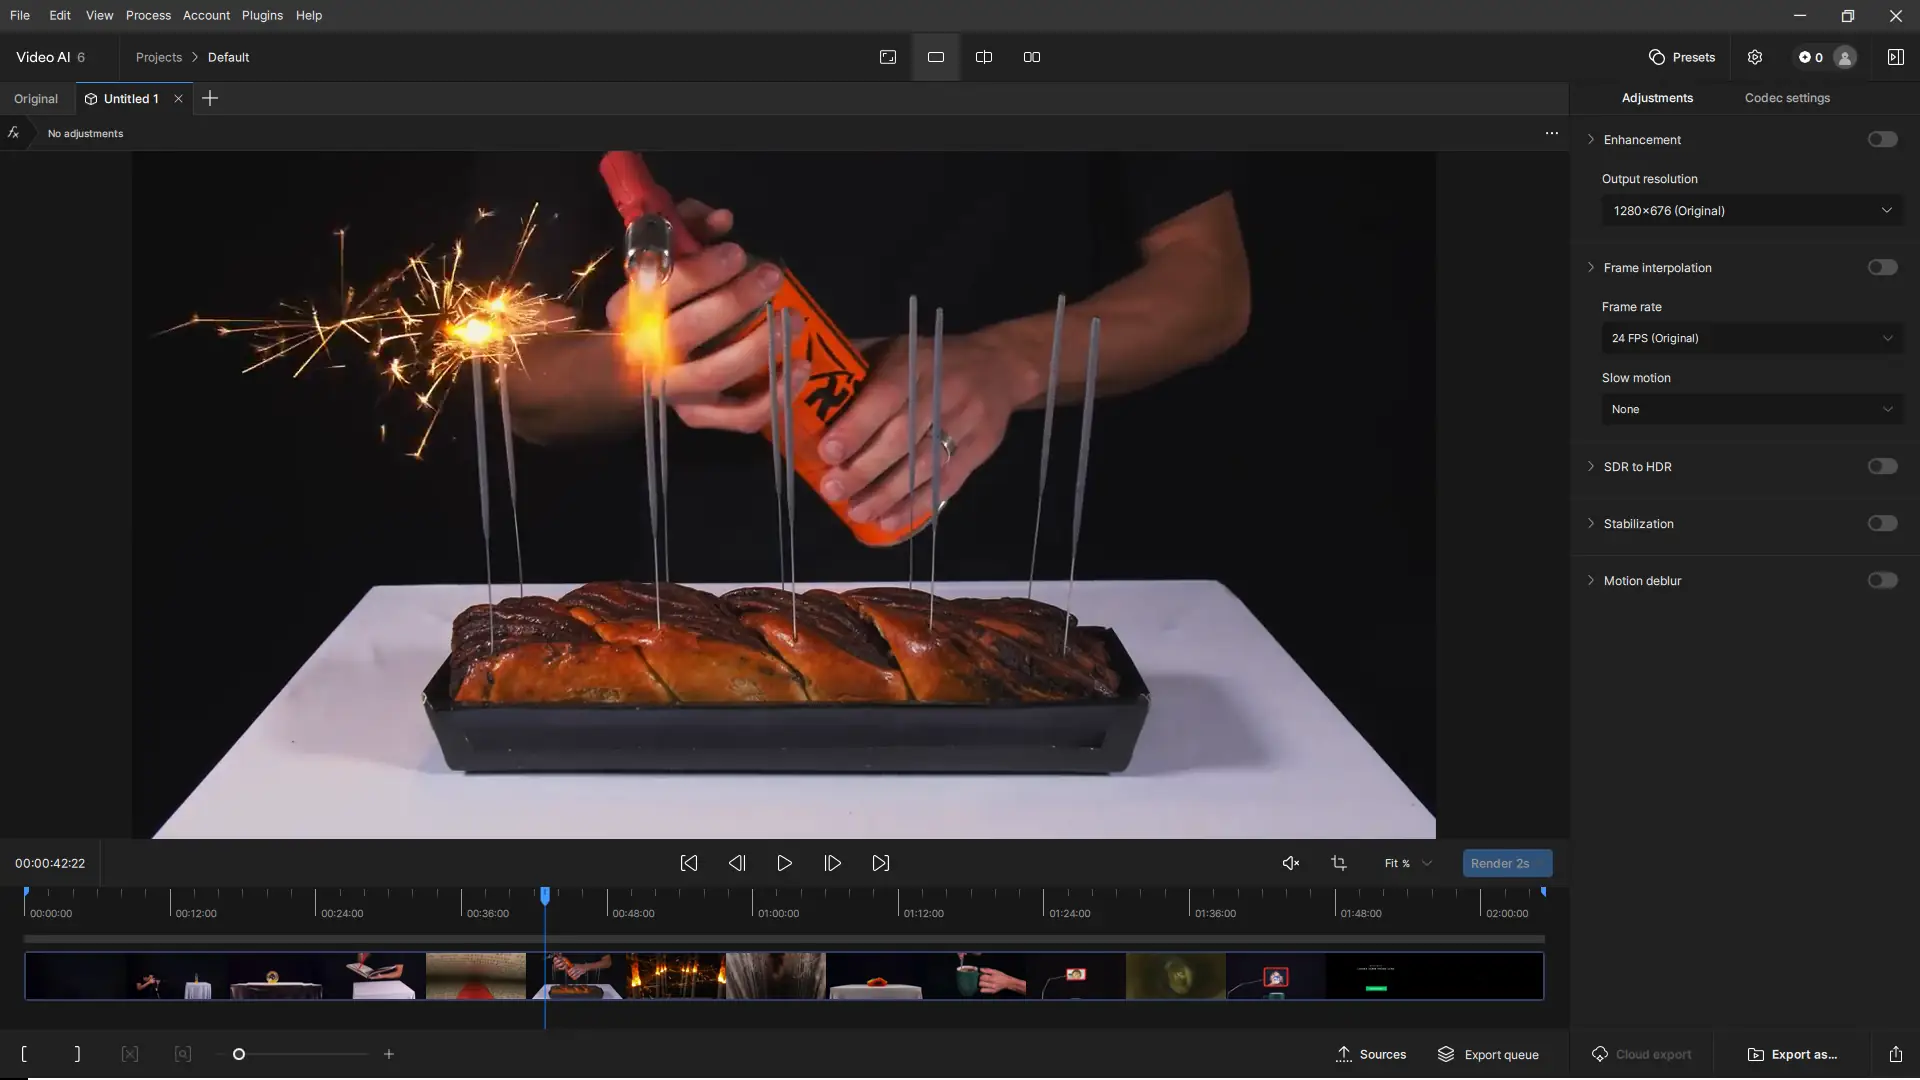The image size is (1920, 1080).
Task: Mute audio with the speaker icon
Action: [x=1290, y=863]
